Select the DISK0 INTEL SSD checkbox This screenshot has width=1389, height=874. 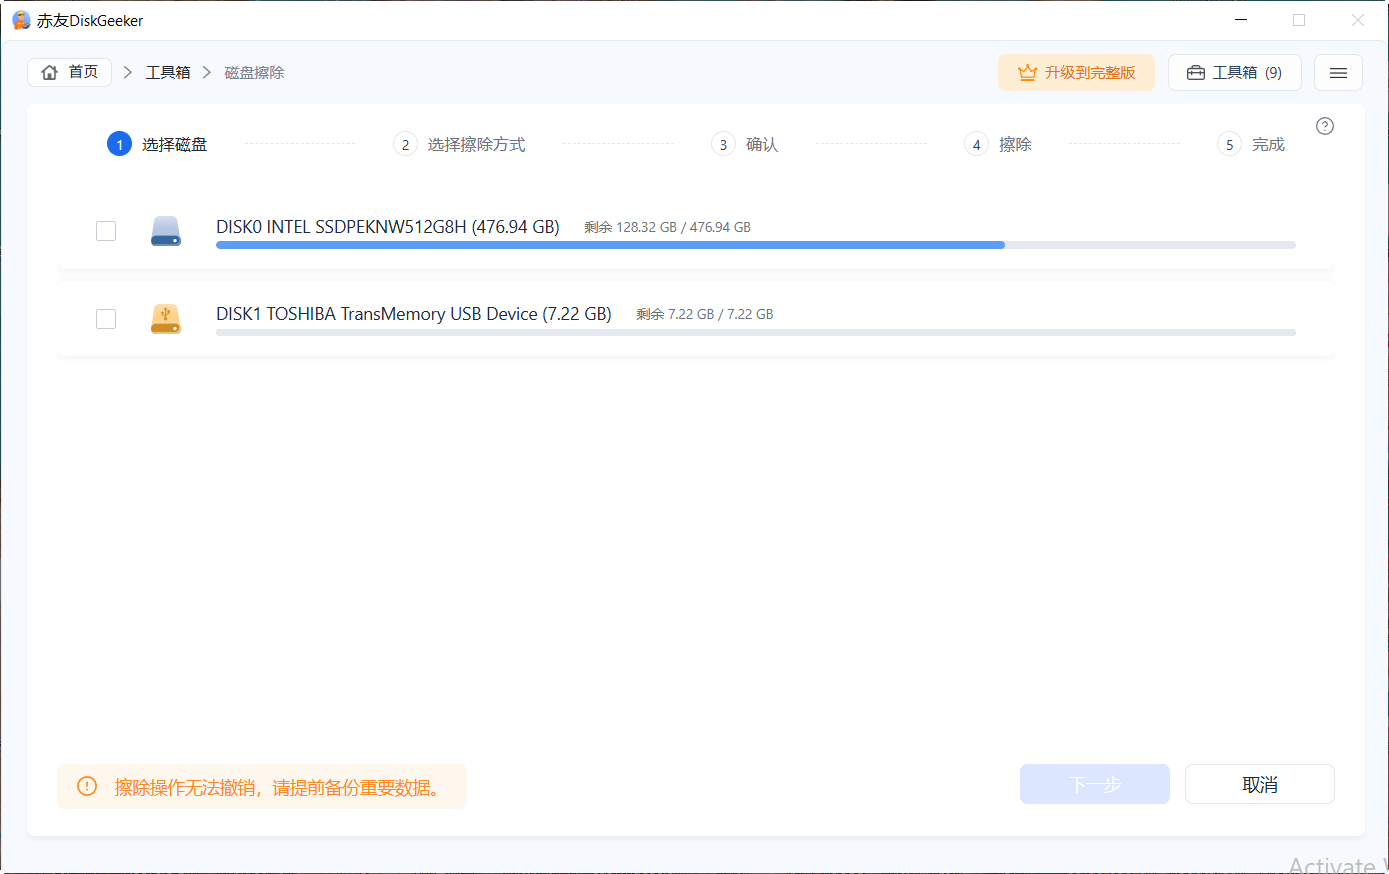click(106, 231)
